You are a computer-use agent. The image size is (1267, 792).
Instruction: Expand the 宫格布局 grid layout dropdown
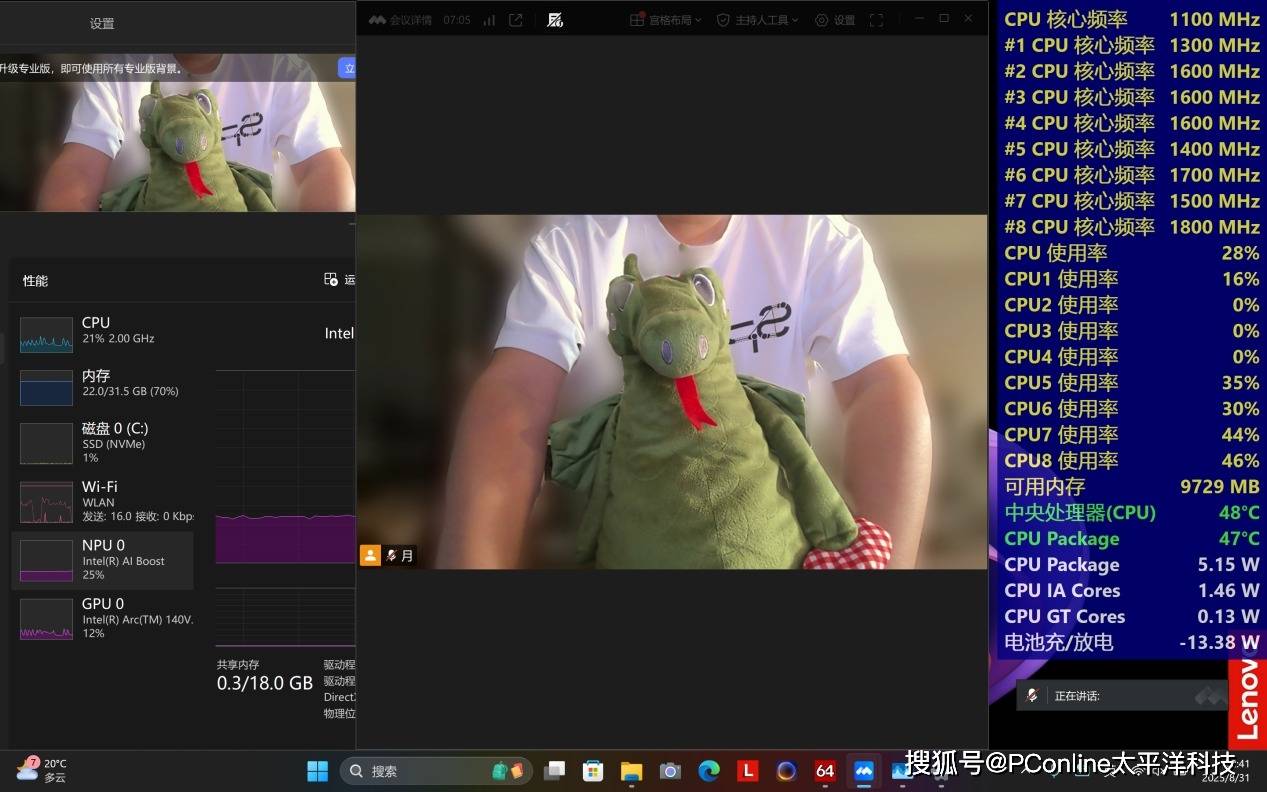666,20
